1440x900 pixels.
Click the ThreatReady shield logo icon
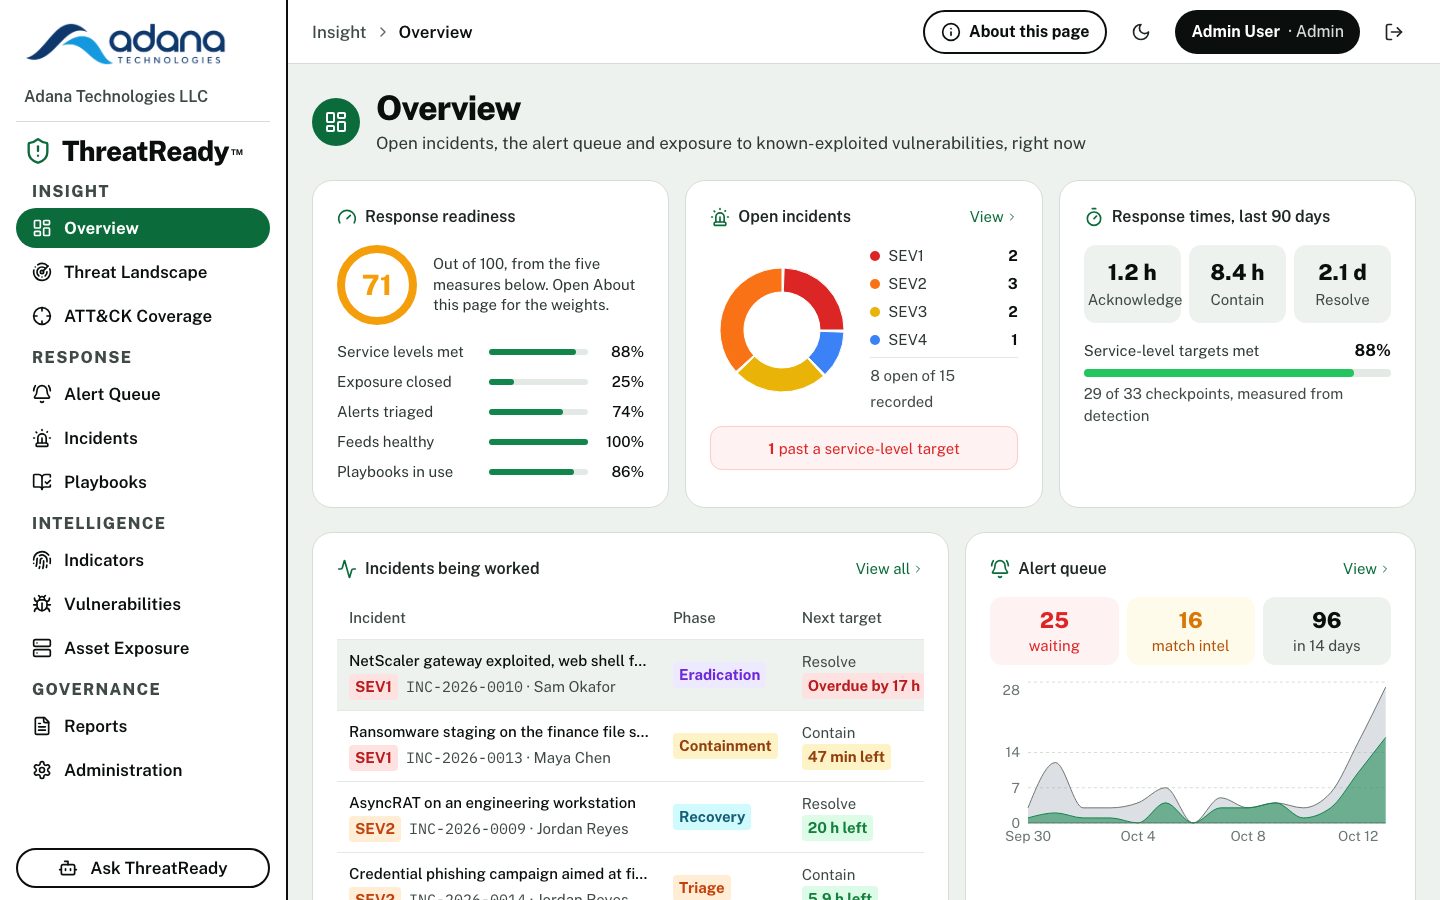[38, 151]
